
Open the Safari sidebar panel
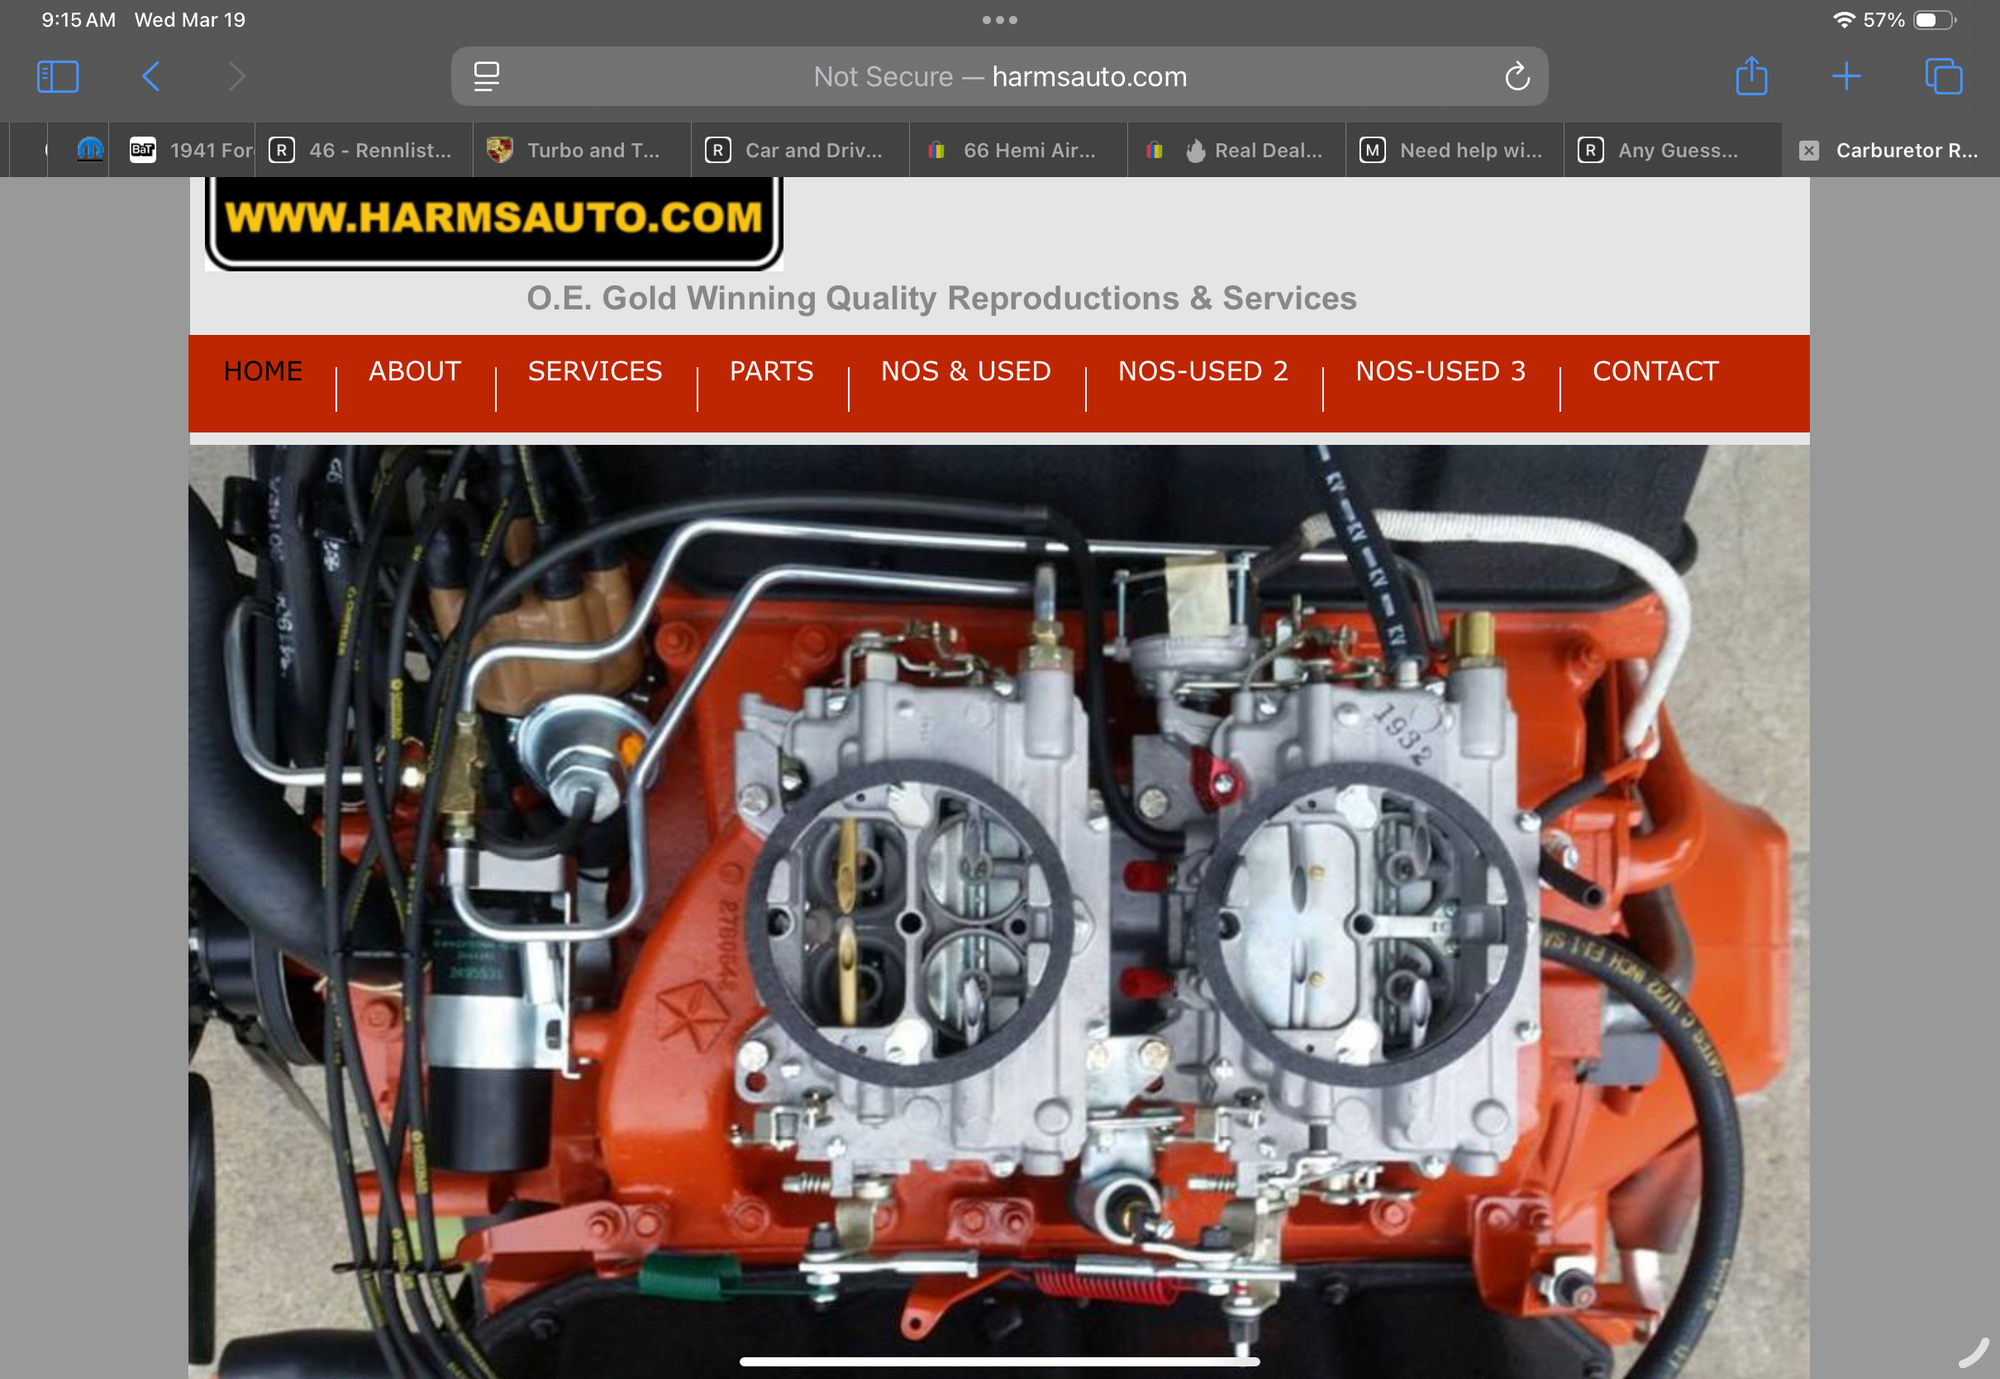57,77
